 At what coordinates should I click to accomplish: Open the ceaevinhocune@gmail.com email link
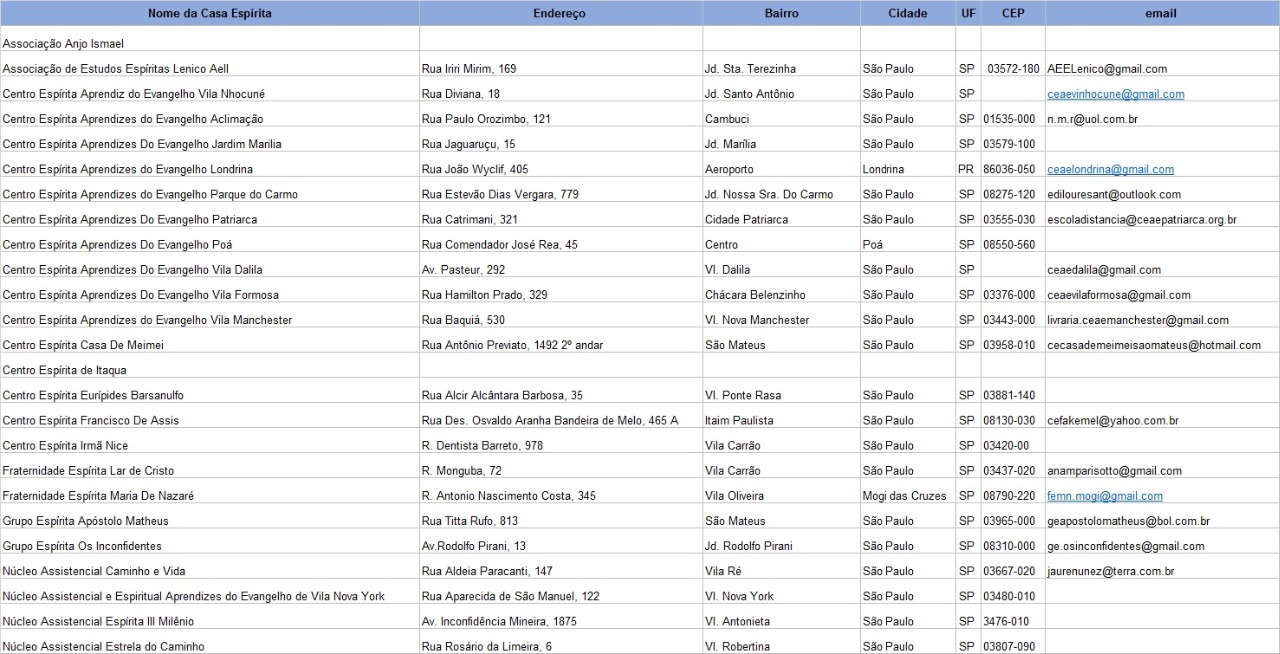point(1115,94)
